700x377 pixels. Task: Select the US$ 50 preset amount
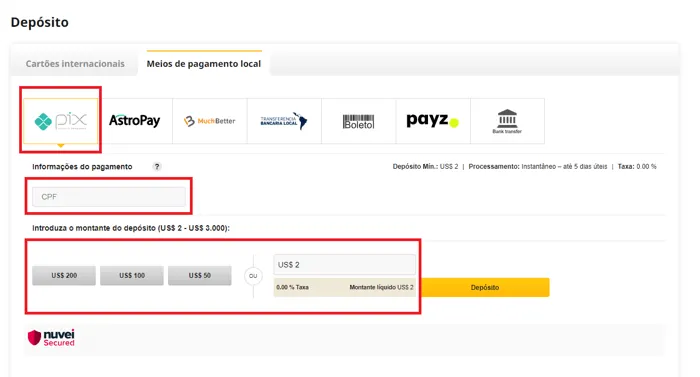point(200,276)
